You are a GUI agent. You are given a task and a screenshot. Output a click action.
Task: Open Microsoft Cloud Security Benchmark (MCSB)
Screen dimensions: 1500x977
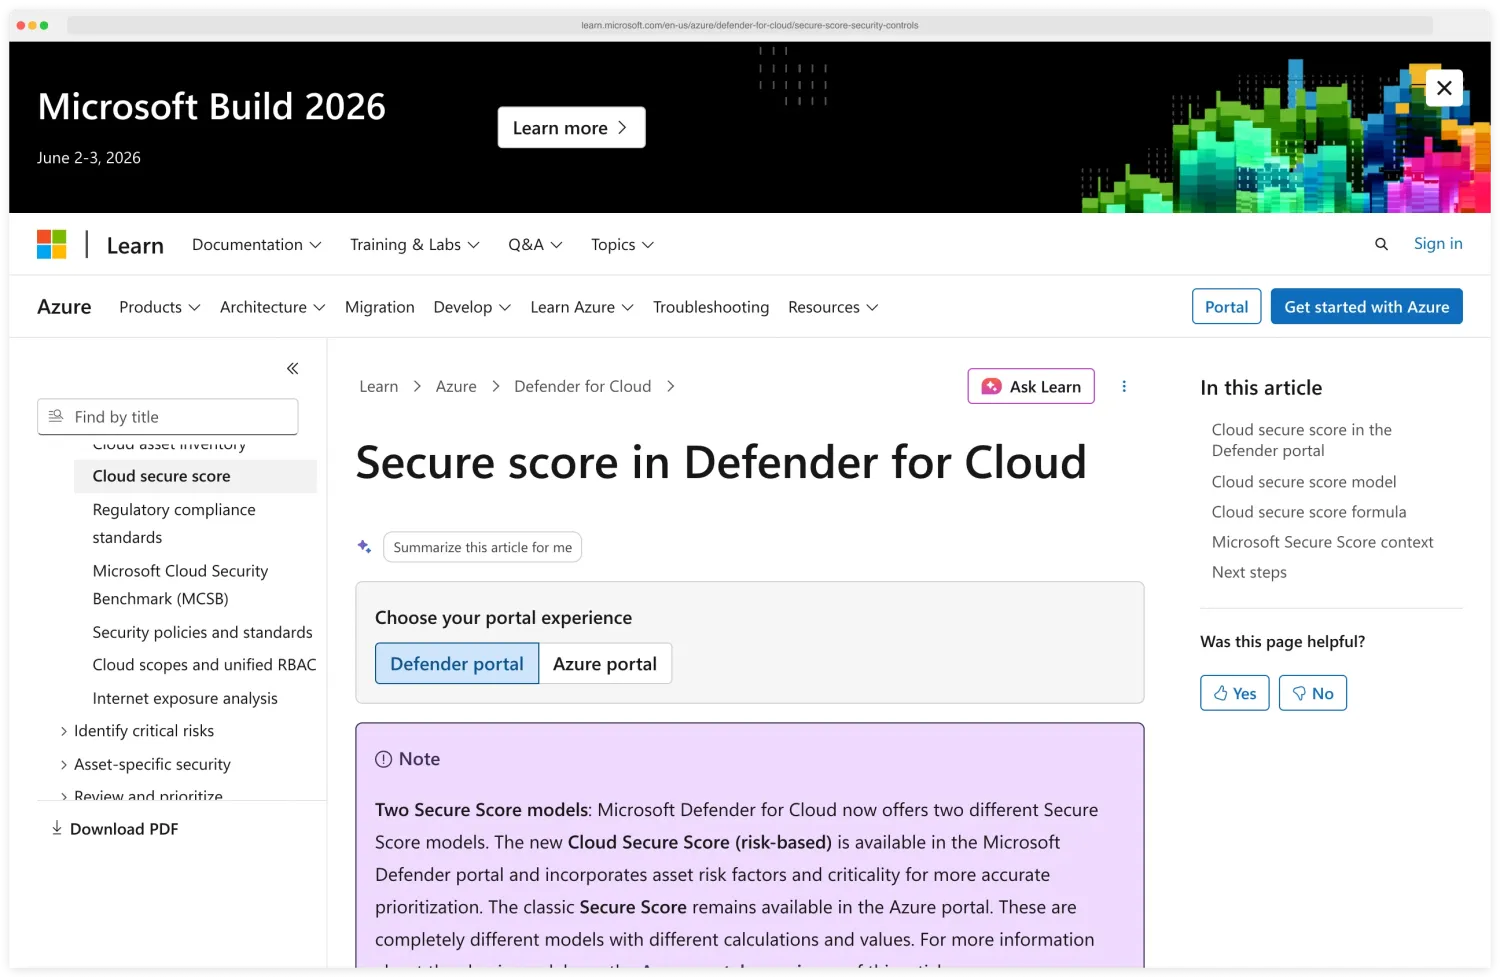(x=181, y=585)
